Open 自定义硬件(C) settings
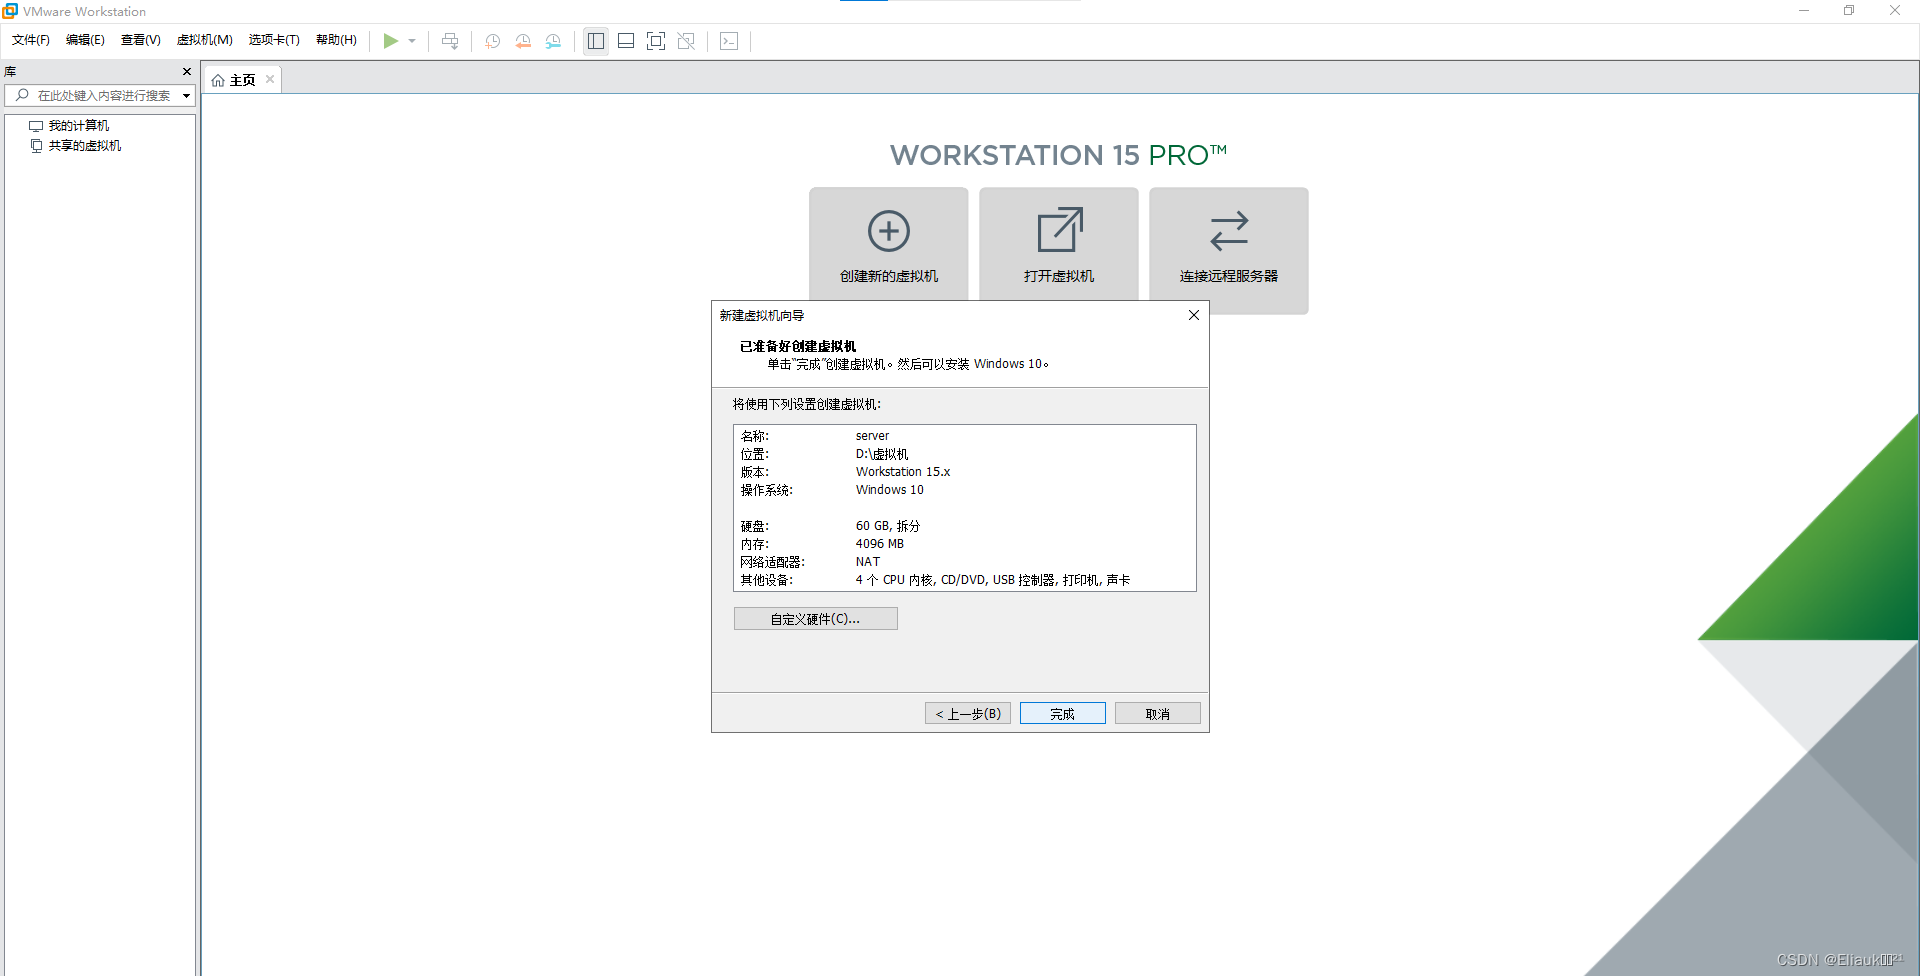Viewport: 1920px width, 976px height. pos(815,618)
